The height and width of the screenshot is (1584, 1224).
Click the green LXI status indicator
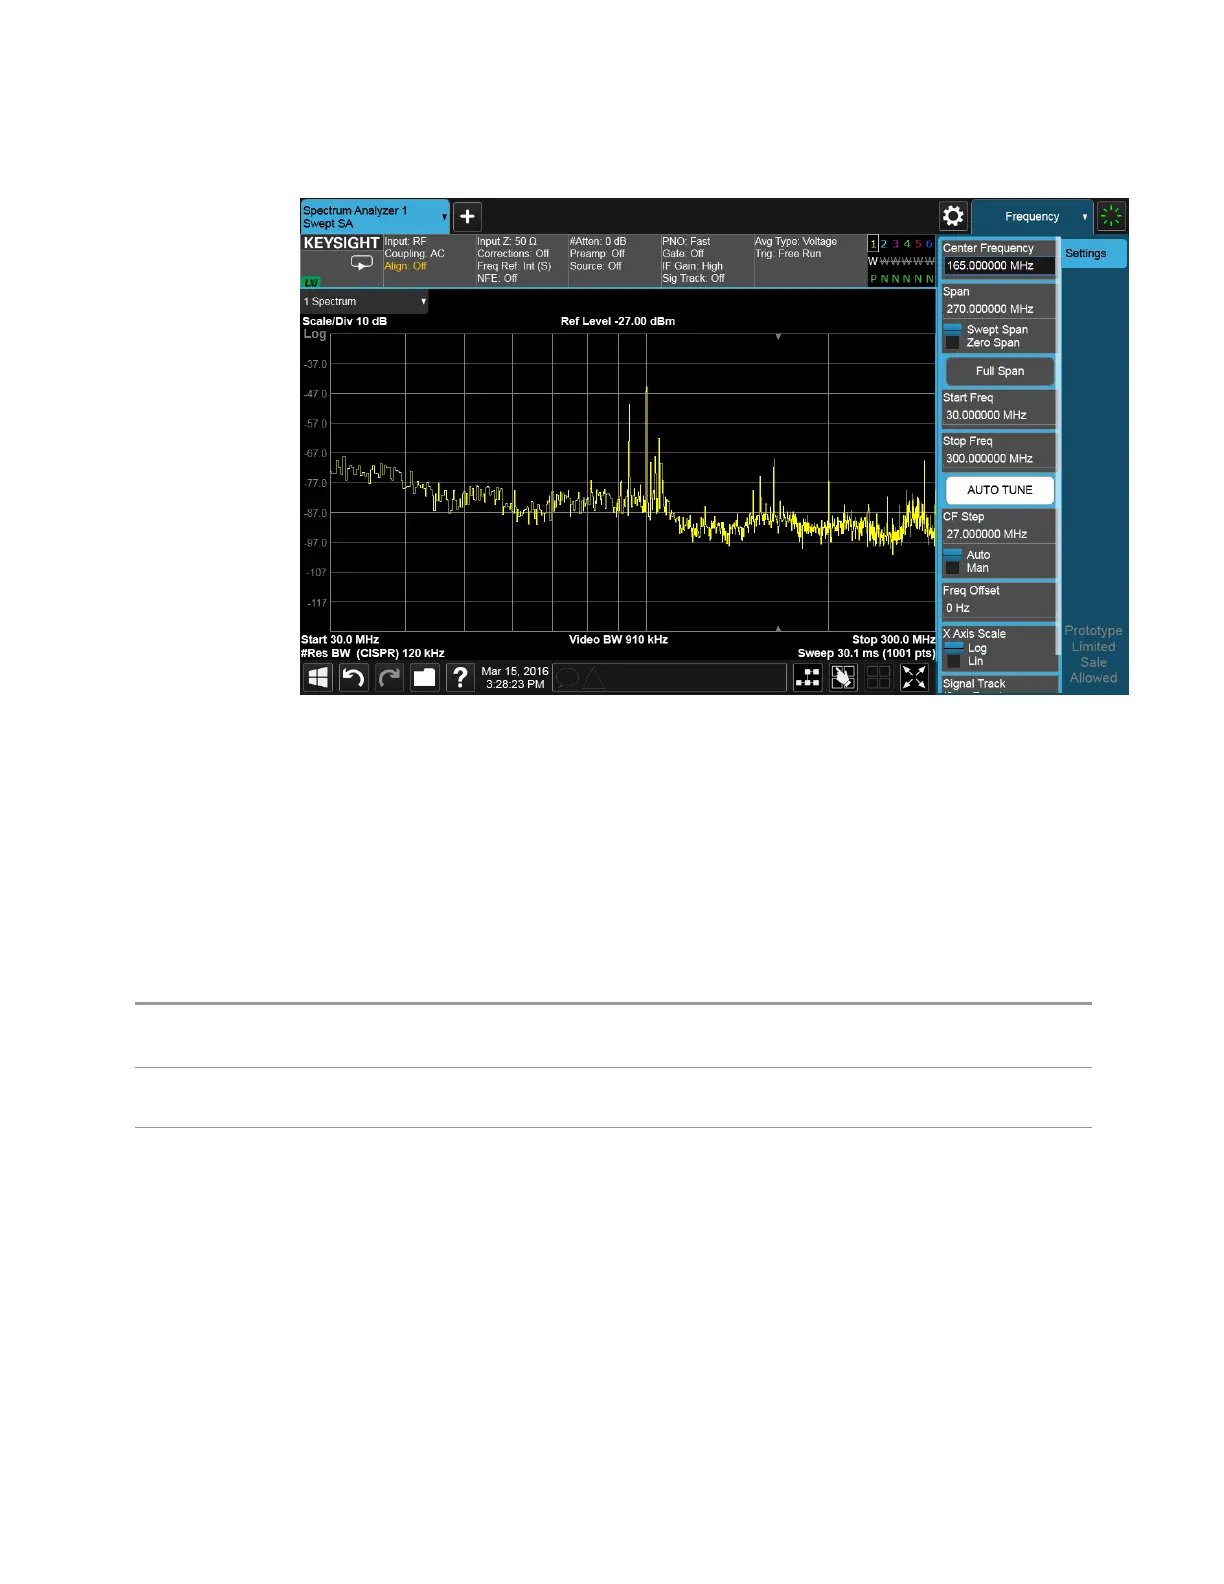point(312,282)
